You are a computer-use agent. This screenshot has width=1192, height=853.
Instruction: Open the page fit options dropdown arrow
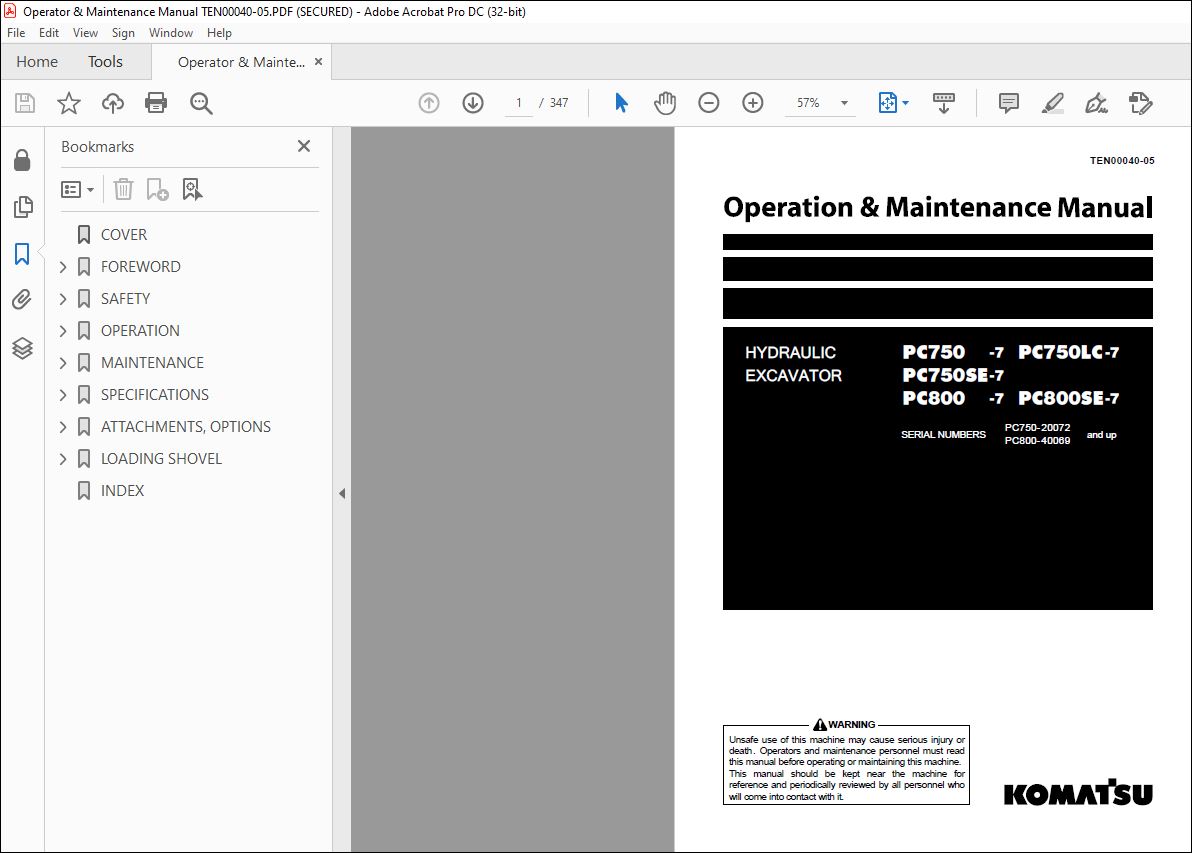click(x=905, y=103)
